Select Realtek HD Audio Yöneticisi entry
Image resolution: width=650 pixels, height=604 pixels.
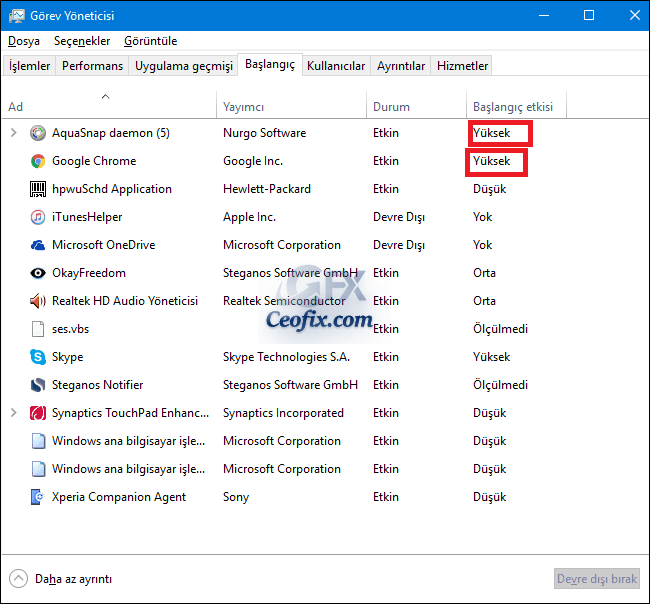pyautogui.click(x=125, y=301)
